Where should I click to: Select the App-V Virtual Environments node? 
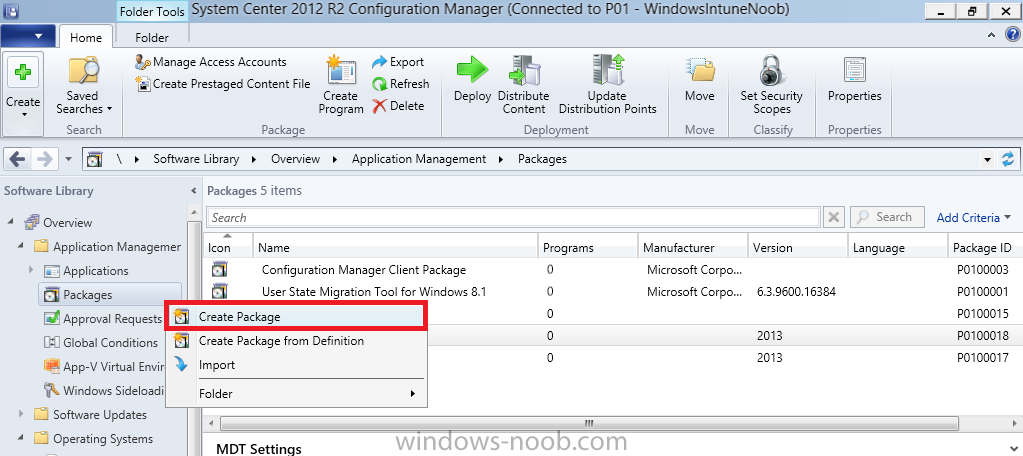click(x=102, y=366)
